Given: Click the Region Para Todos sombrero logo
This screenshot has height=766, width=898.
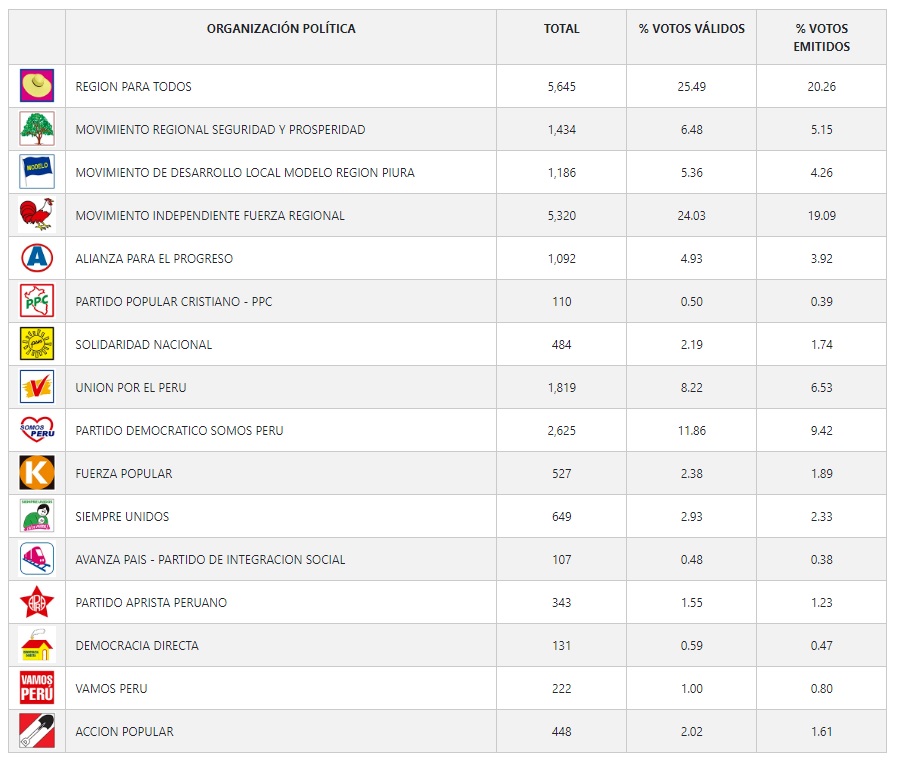Looking at the screenshot, I should click(x=37, y=86).
